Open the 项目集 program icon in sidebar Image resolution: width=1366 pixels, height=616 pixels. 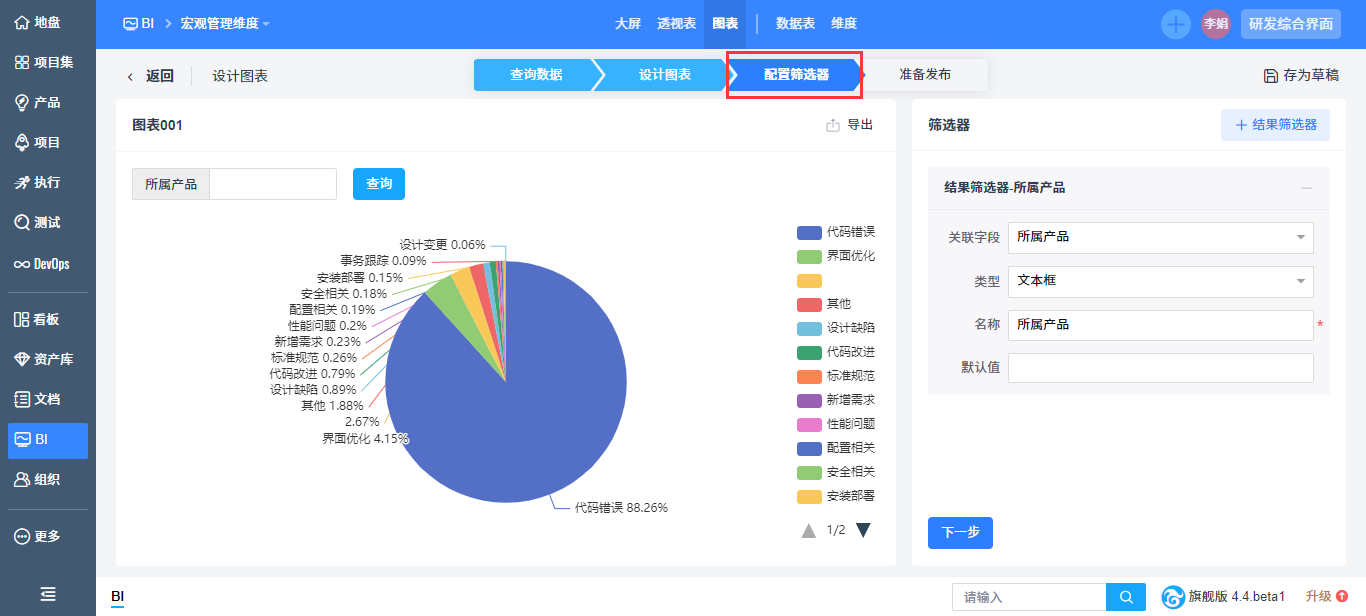point(21,62)
